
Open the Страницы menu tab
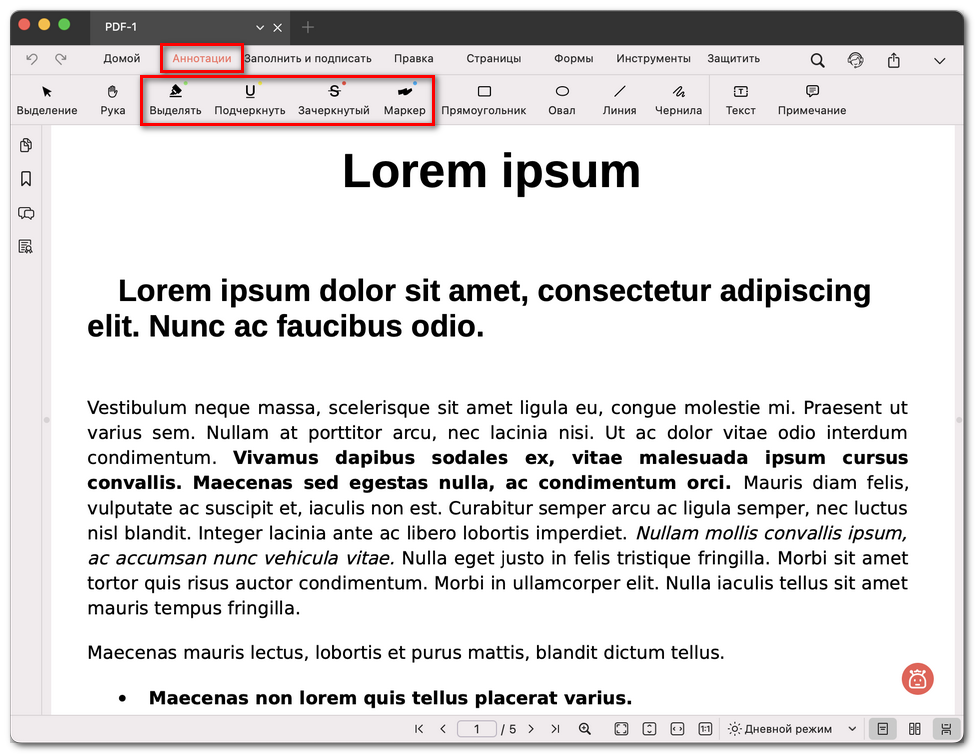click(494, 59)
